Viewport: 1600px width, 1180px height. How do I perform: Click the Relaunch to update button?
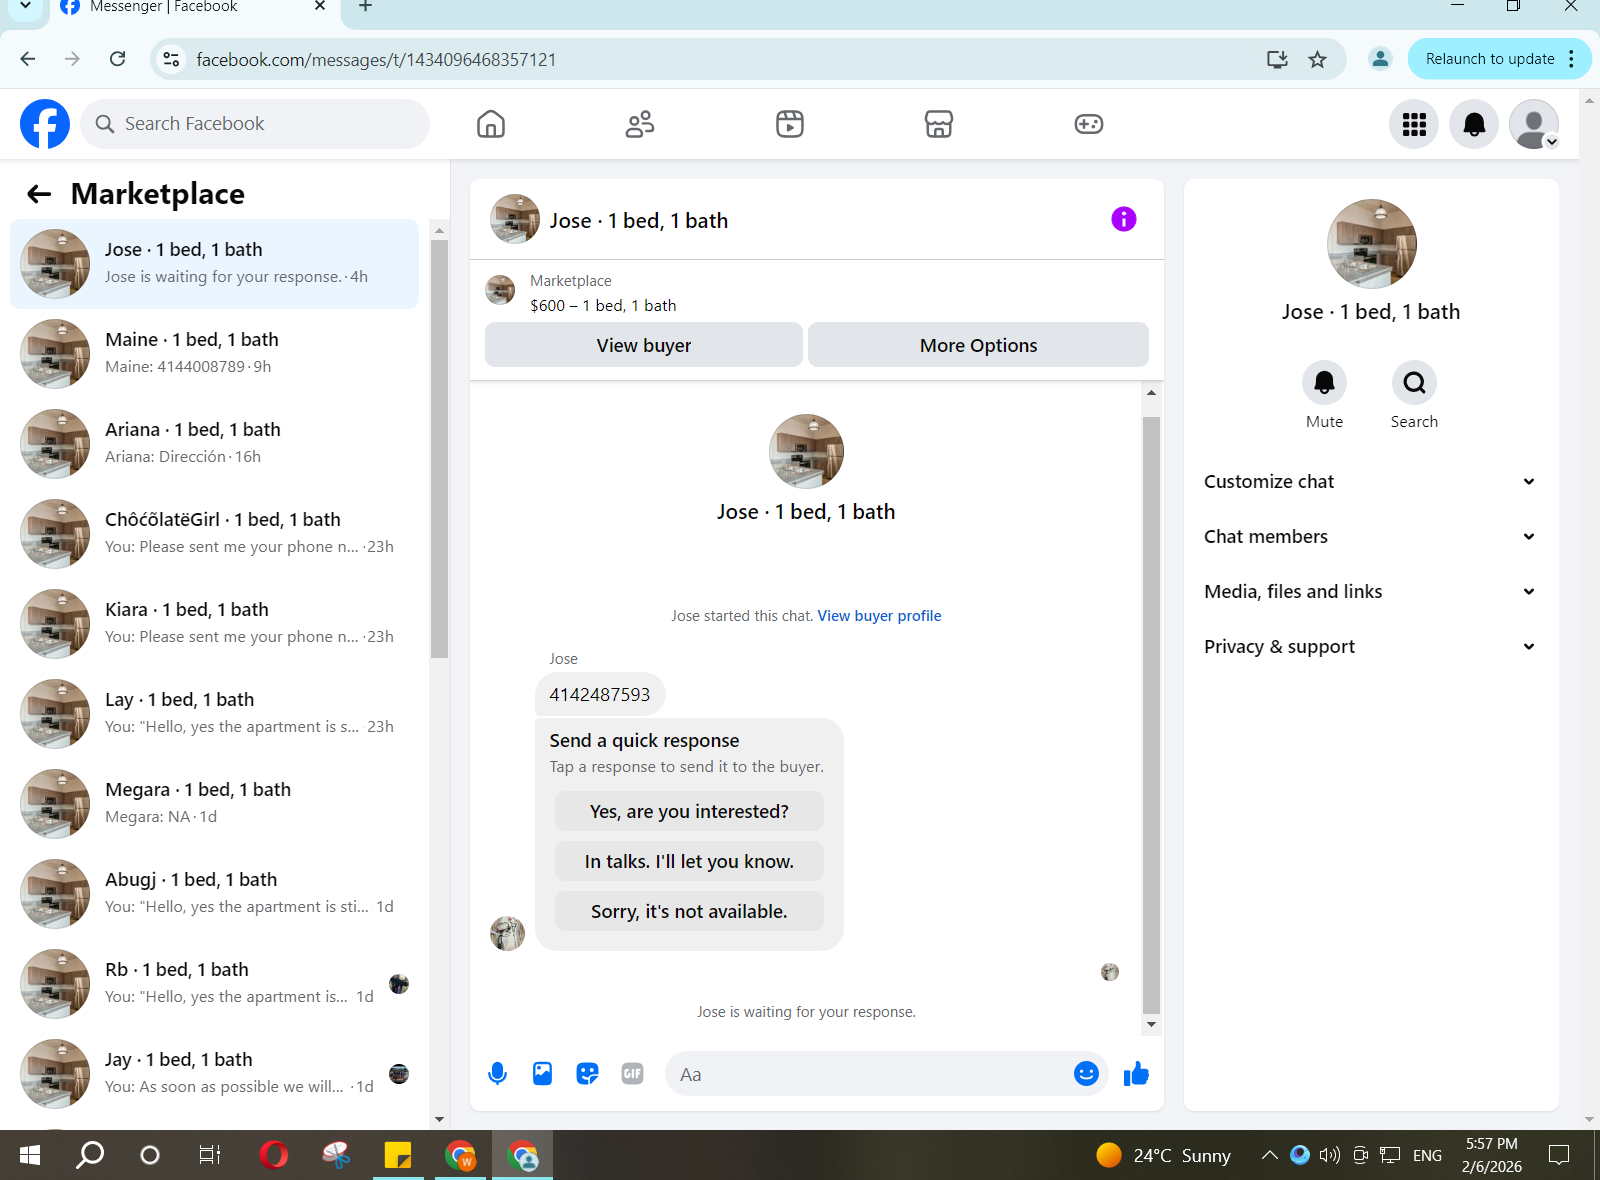(1490, 59)
